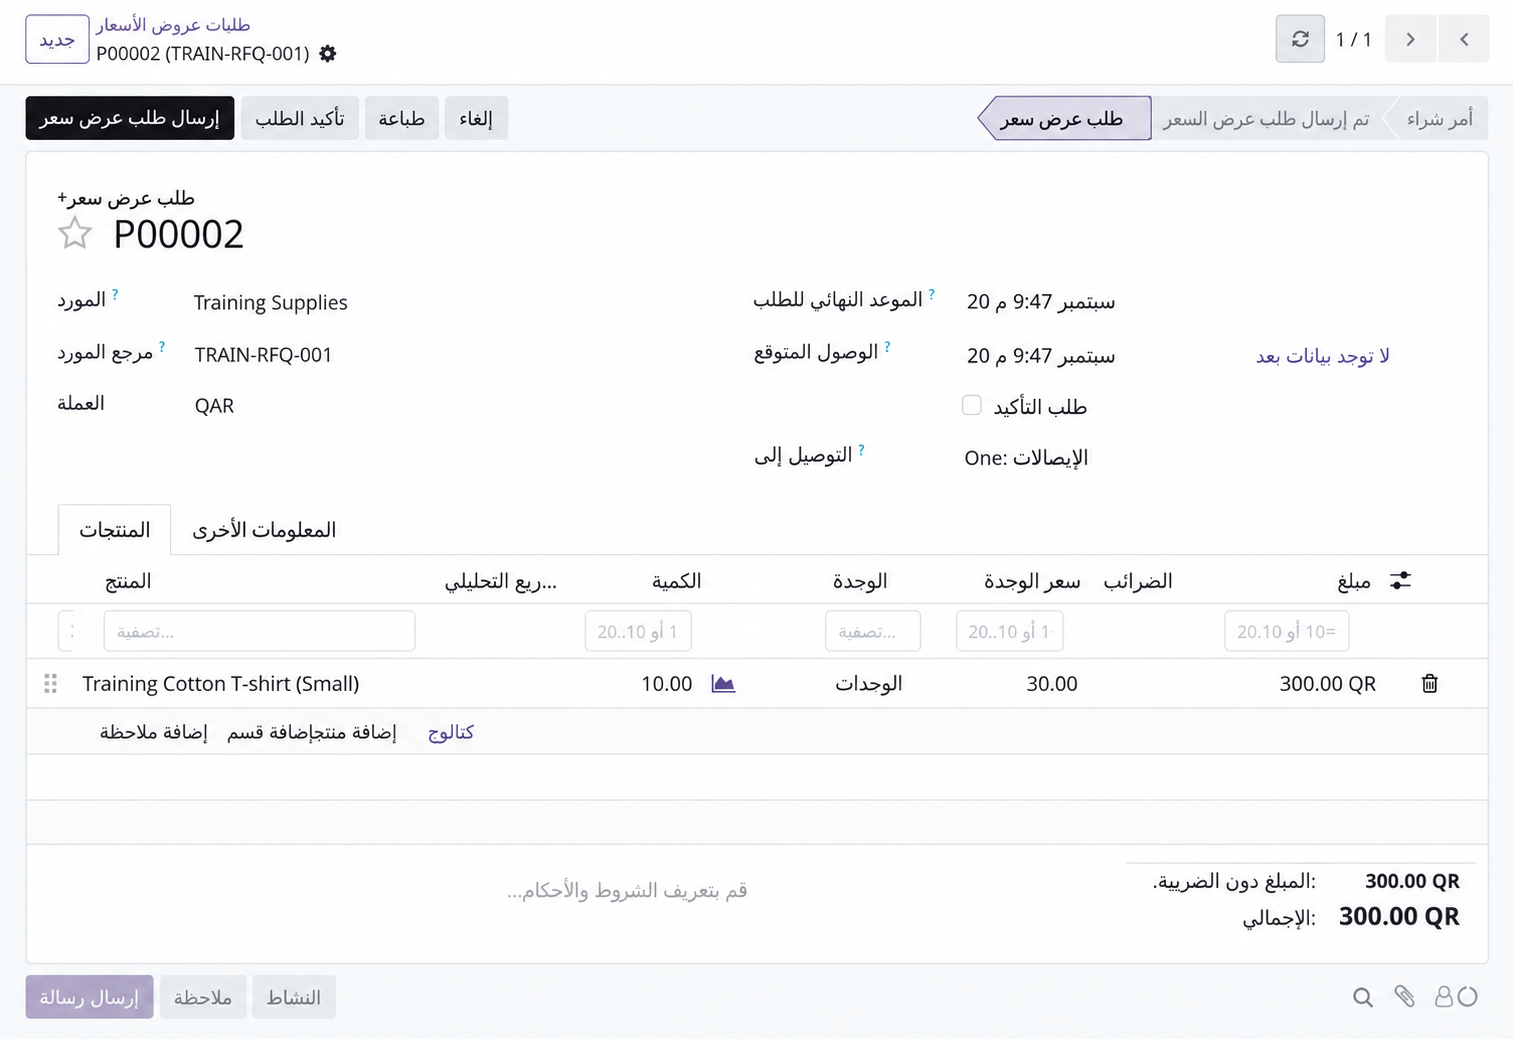This screenshot has height=1039, width=1513.
Task: Select the طلب عرض سعر status stage
Action: (x=1064, y=119)
